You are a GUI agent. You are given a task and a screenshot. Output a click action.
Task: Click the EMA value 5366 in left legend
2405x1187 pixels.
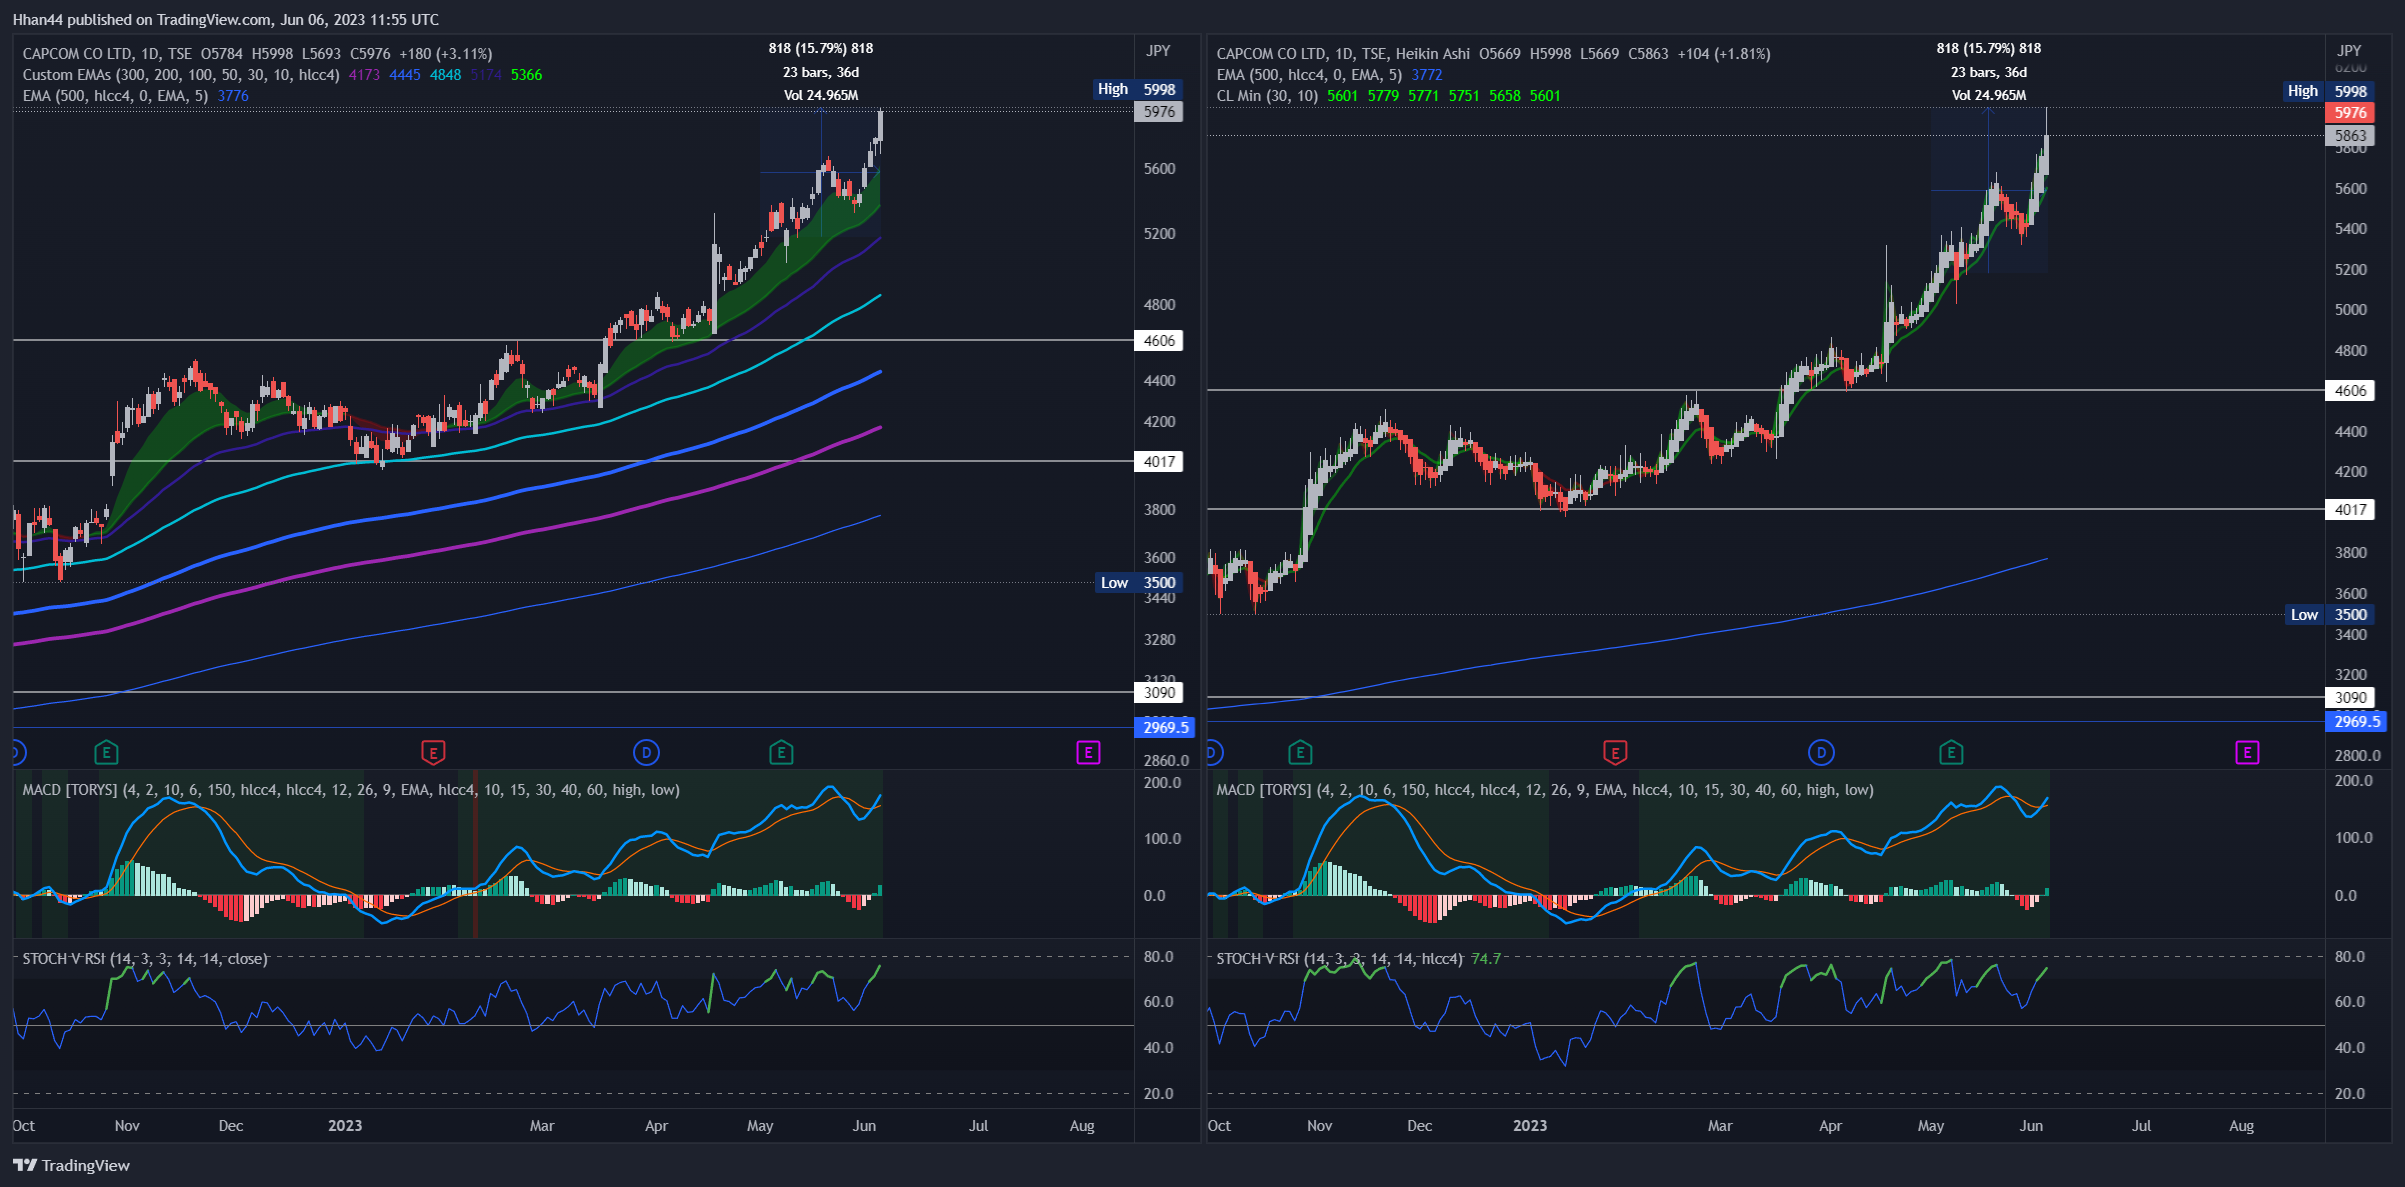(x=527, y=75)
